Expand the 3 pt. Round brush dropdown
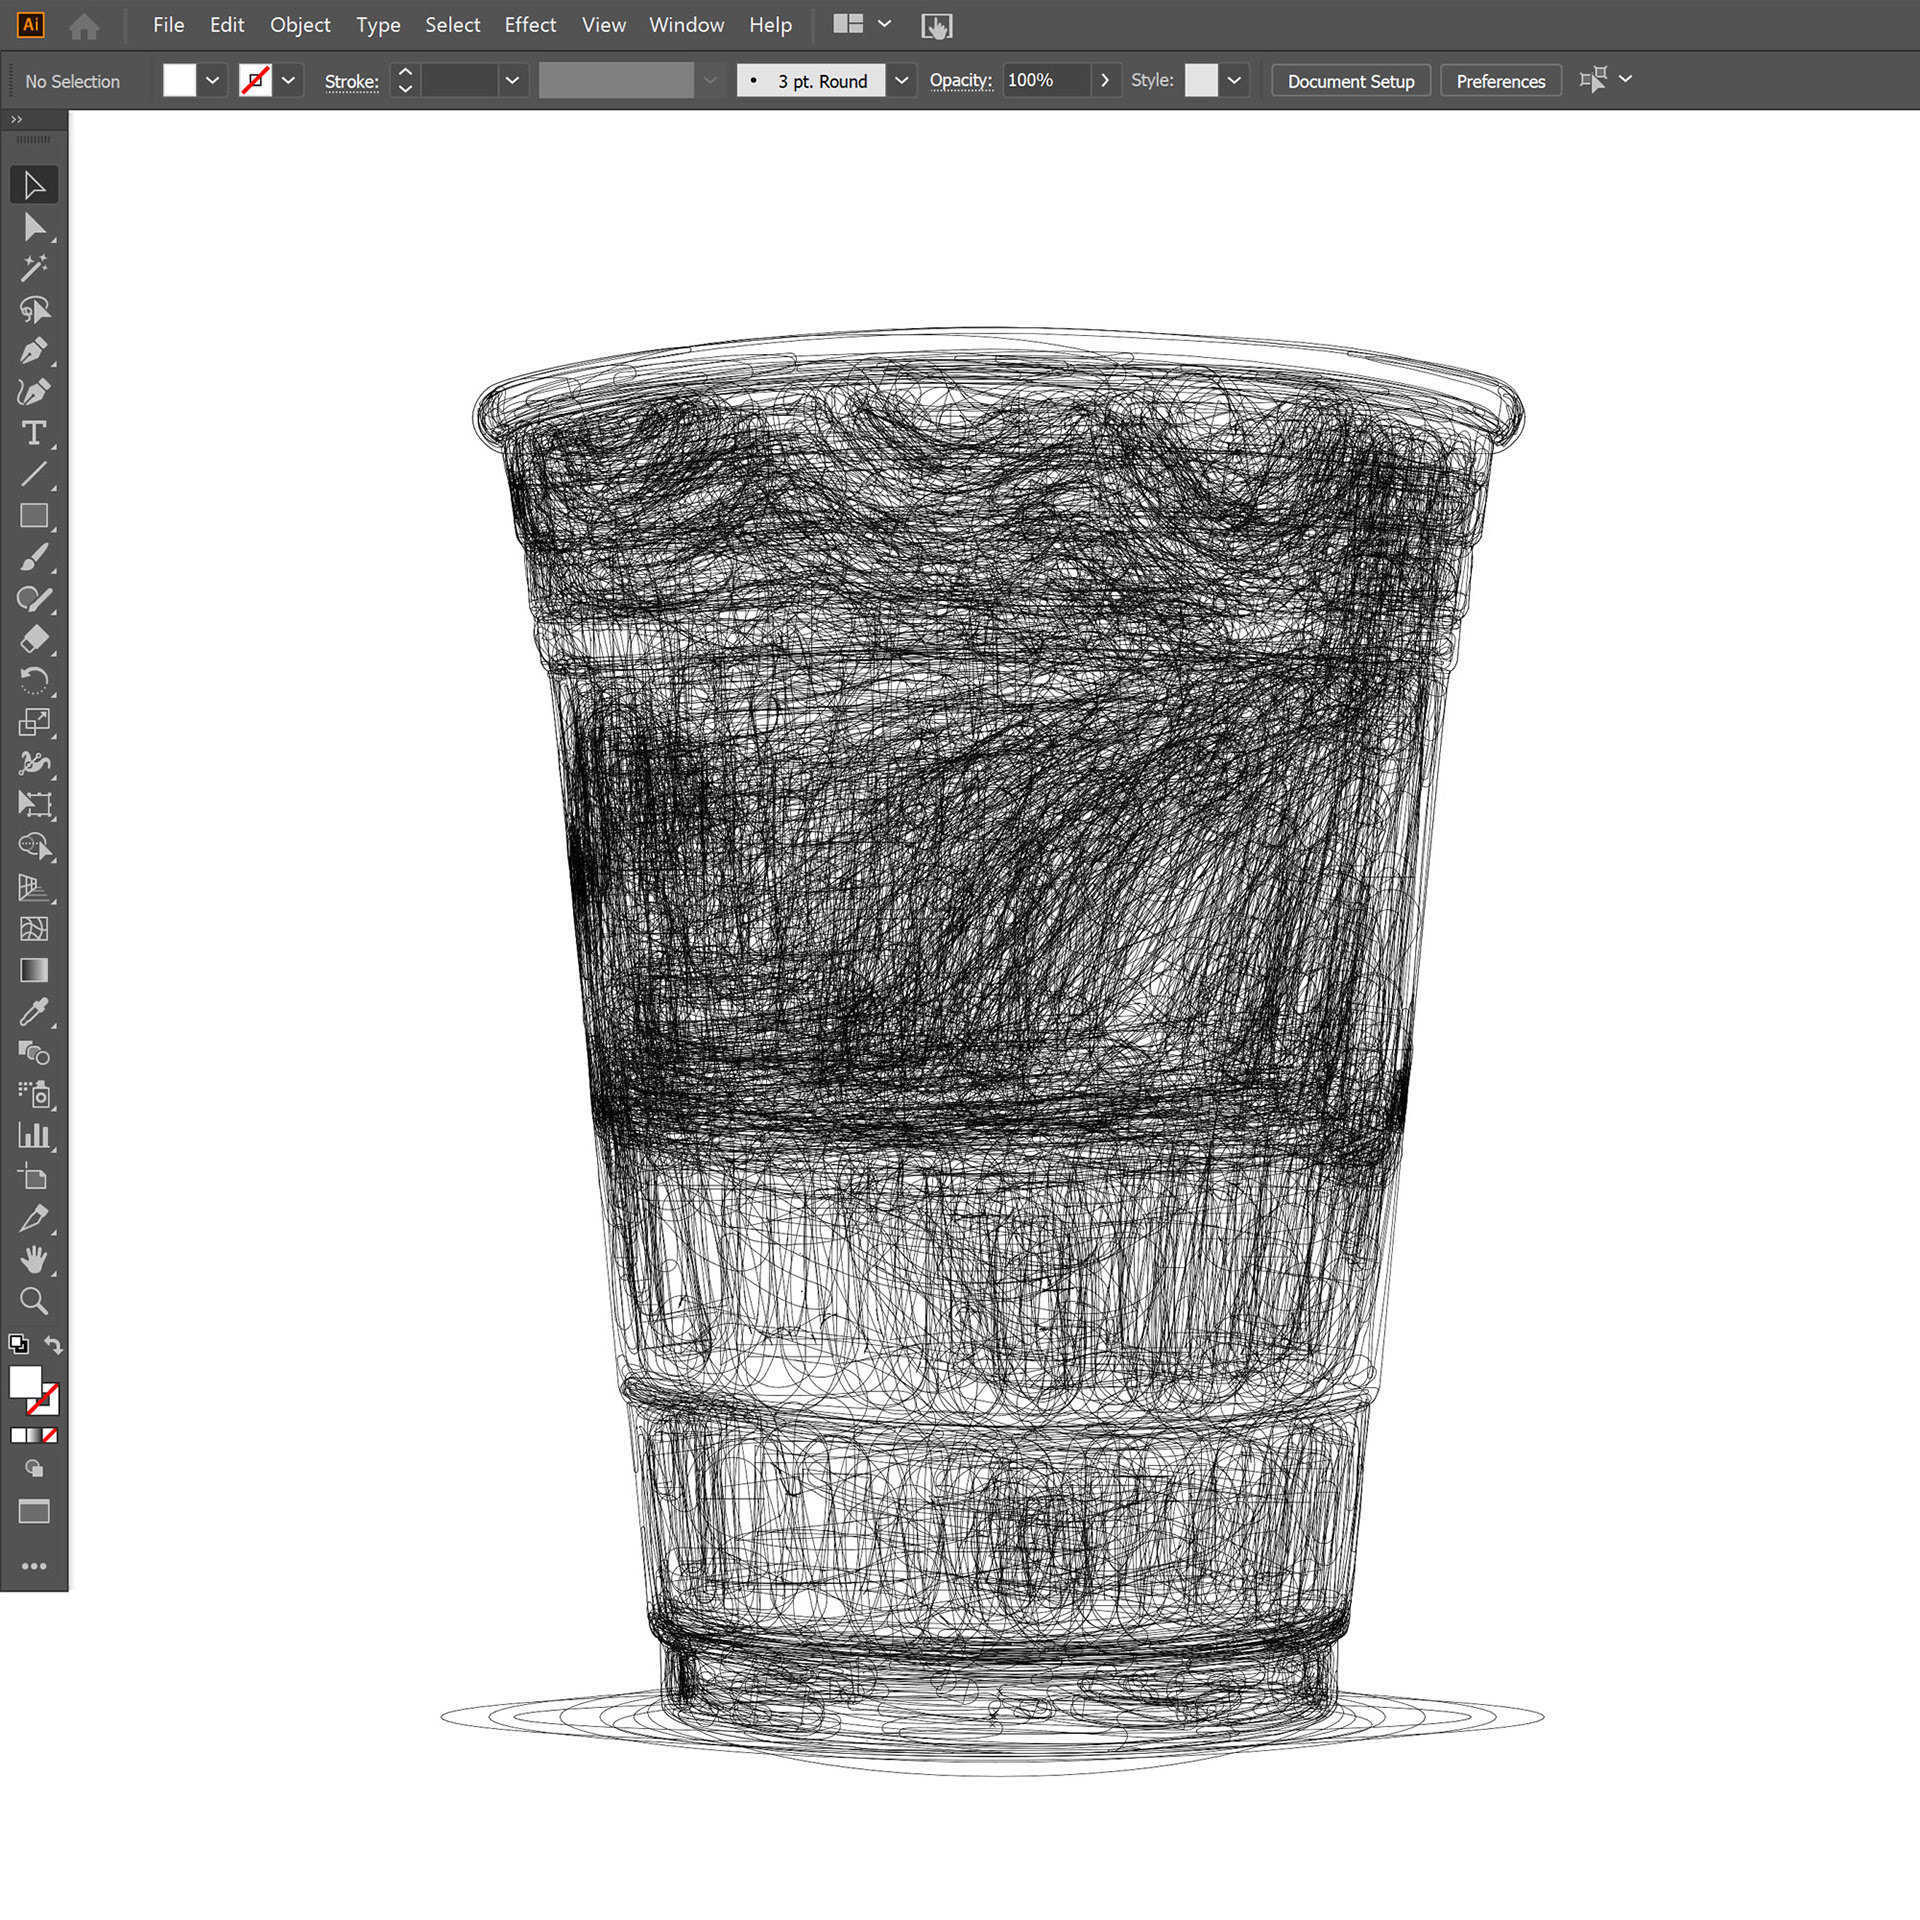The height and width of the screenshot is (1920, 1920). (901, 80)
